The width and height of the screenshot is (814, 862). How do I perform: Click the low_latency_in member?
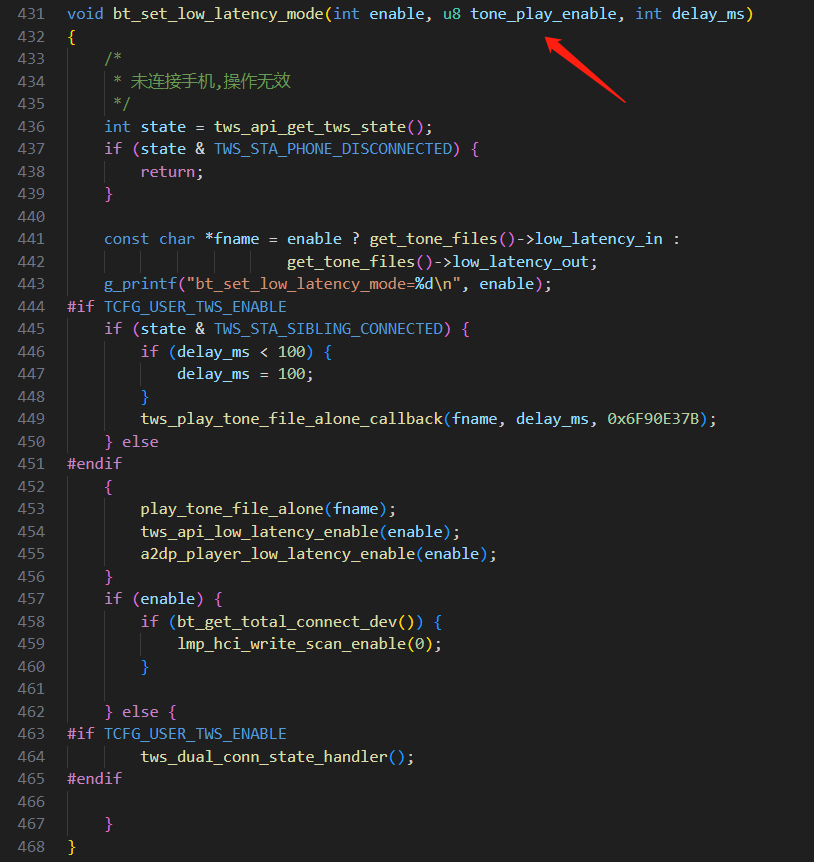[598, 239]
